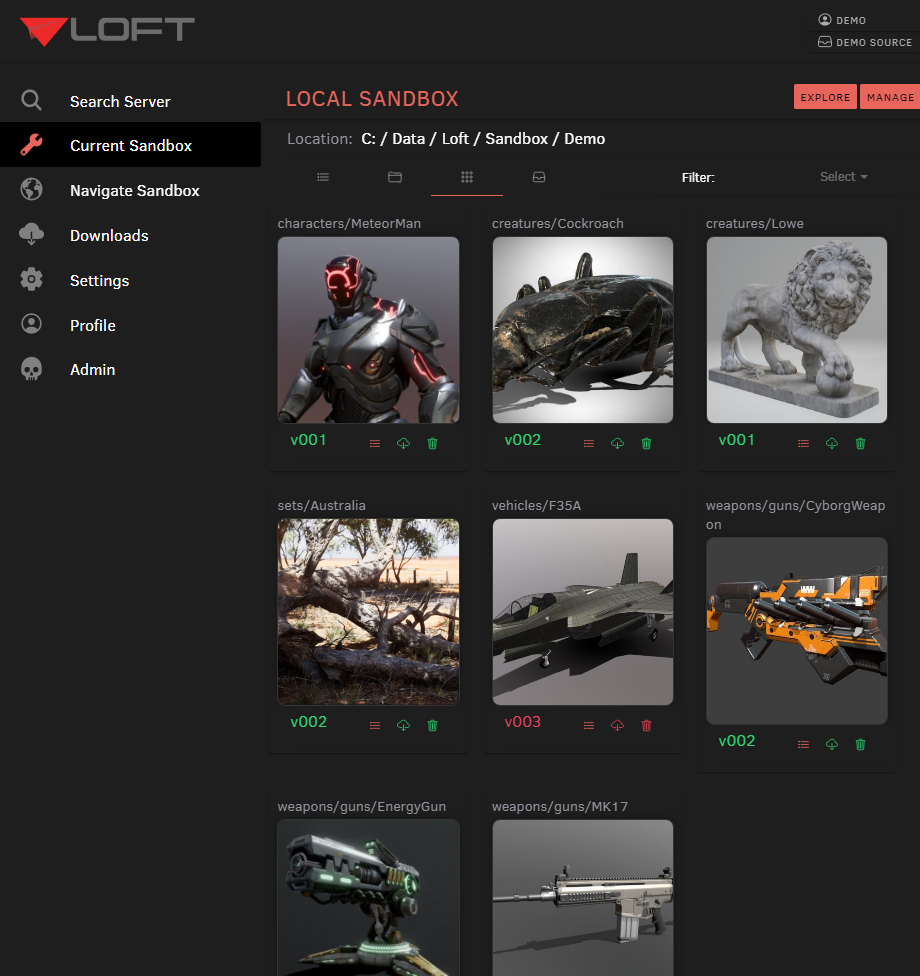Open the weapons/guns/MK17 thumbnail
The height and width of the screenshot is (976, 920).
[582, 898]
